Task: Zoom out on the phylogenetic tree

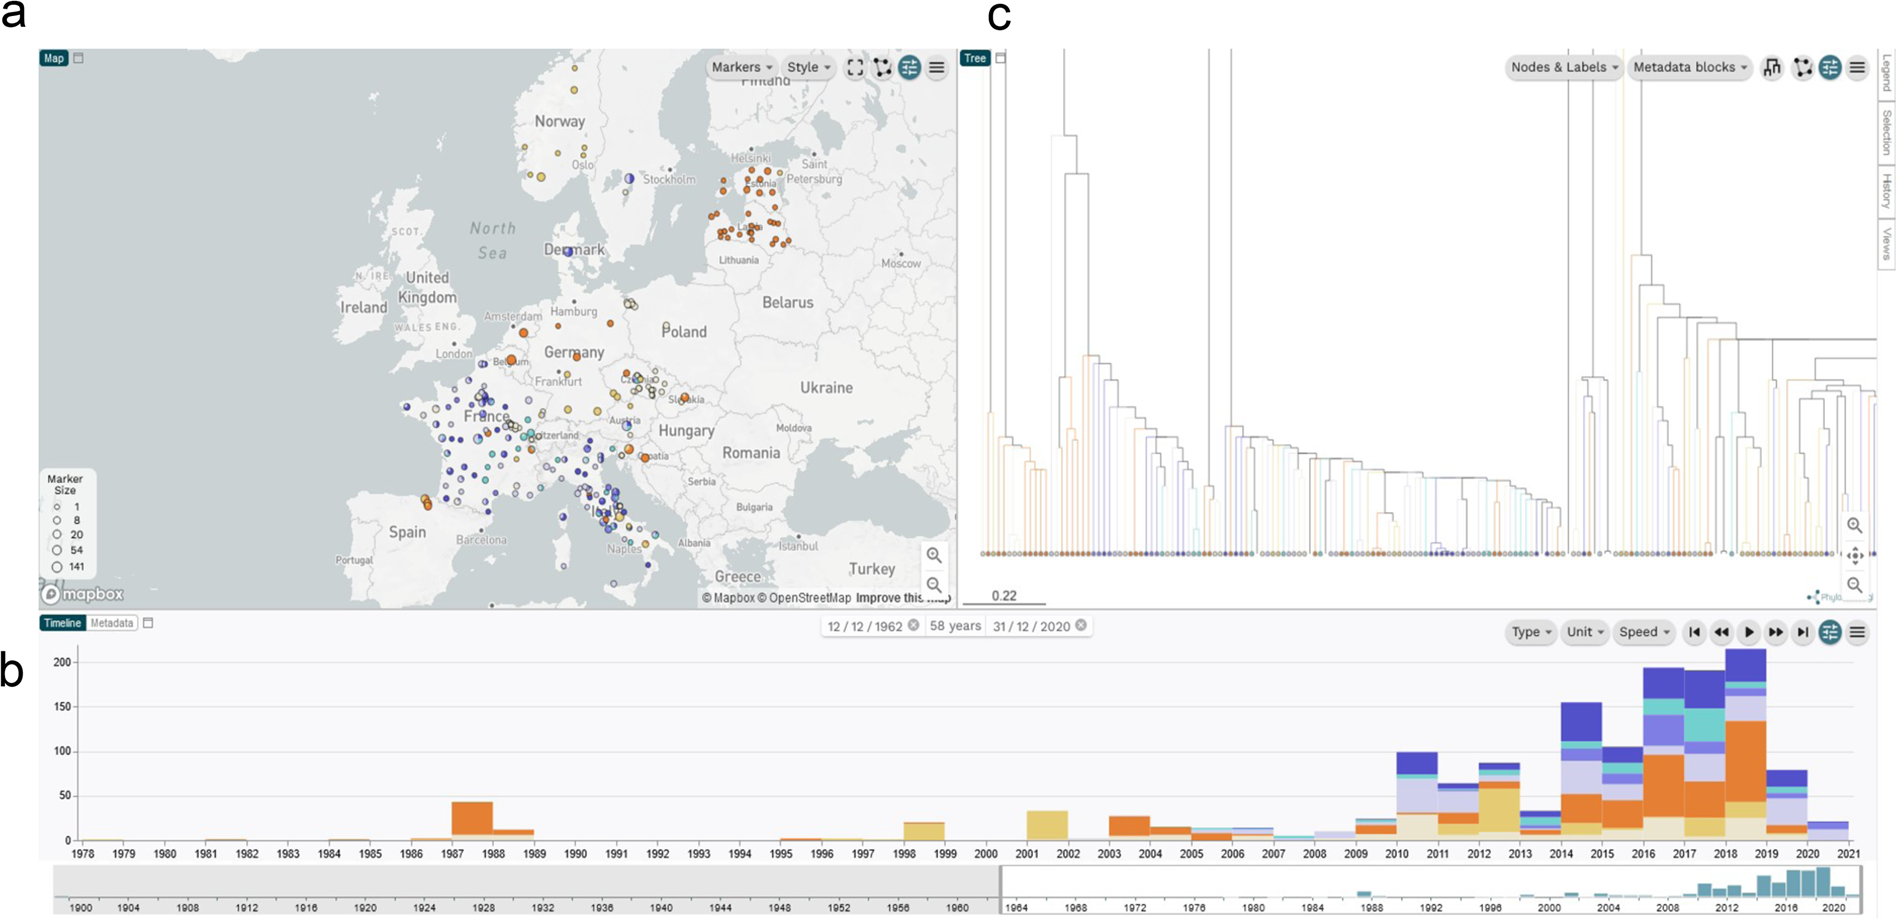Action: (1855, 585)
